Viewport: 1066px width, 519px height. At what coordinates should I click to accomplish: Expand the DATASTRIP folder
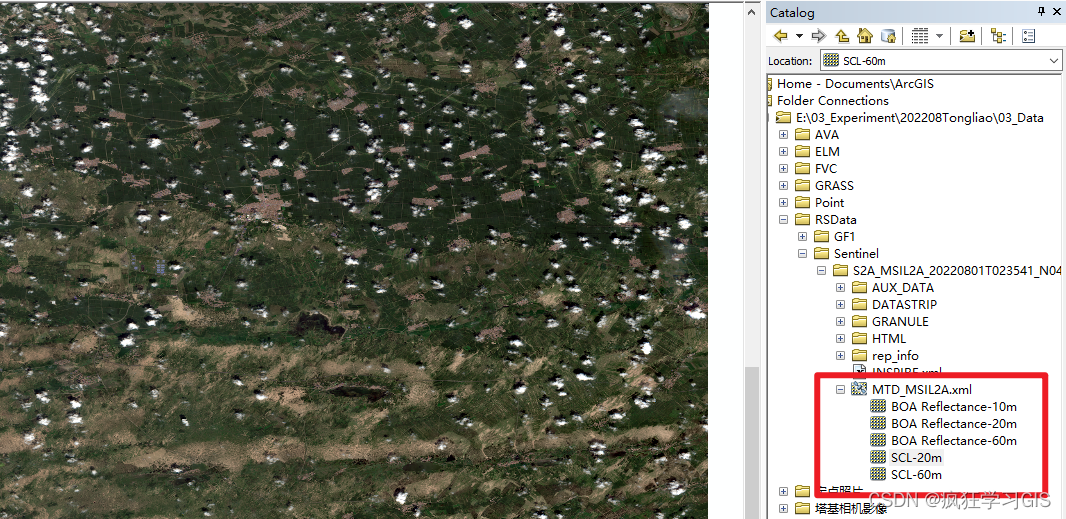[840, 305]
